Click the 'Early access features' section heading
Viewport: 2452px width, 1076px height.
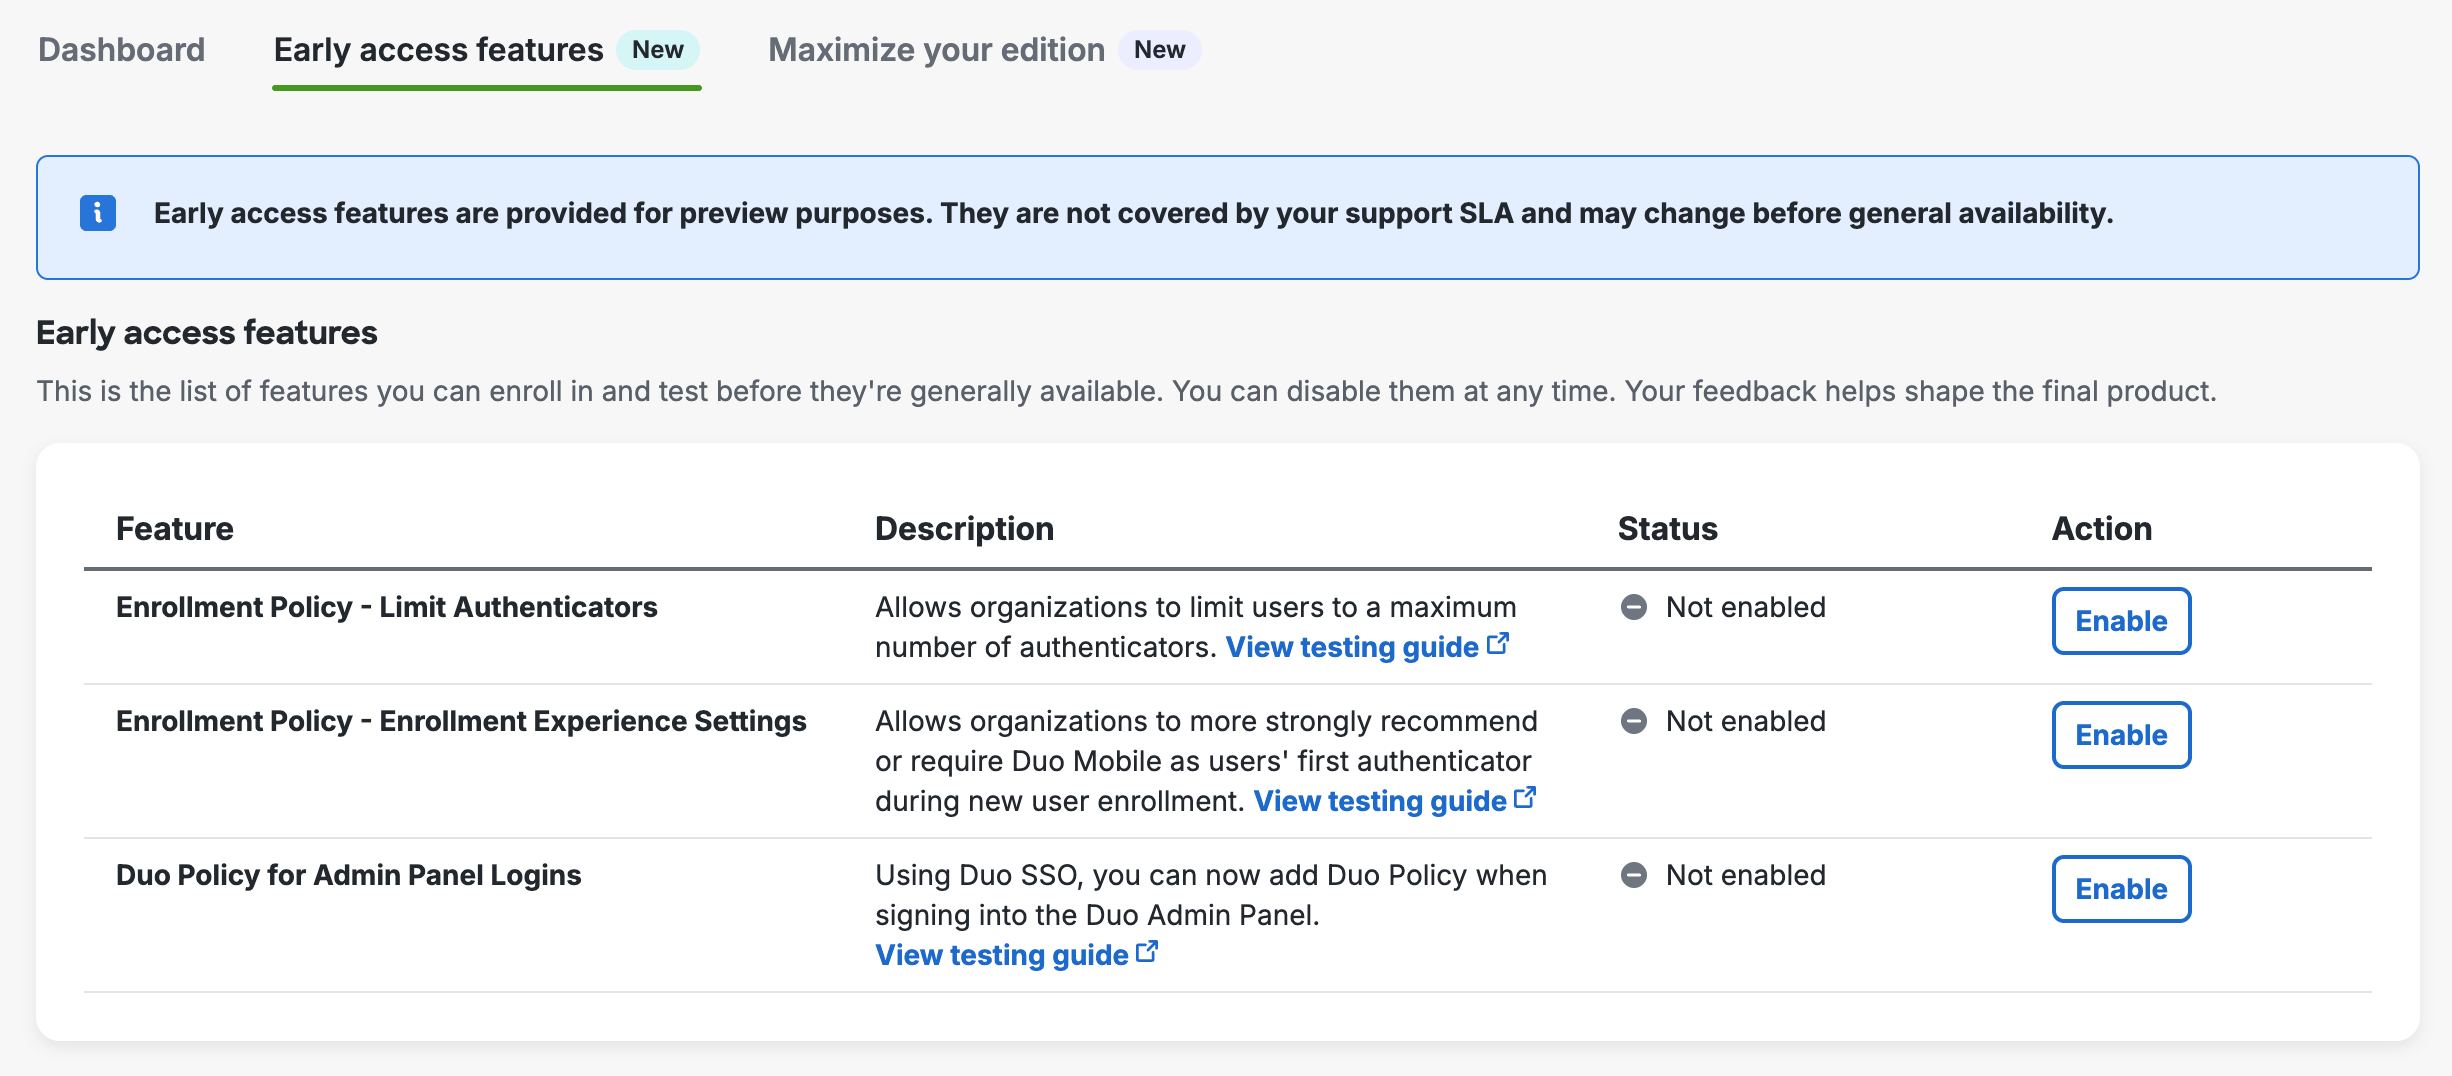pos(207,332)
